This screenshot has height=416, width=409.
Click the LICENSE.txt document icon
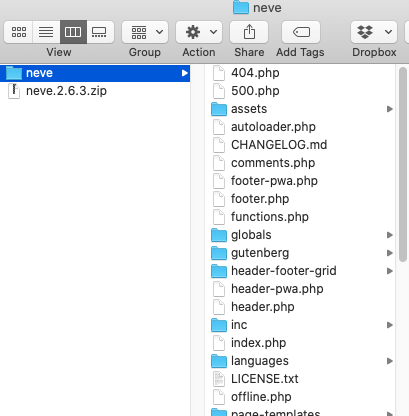click(x=219, y=379)
